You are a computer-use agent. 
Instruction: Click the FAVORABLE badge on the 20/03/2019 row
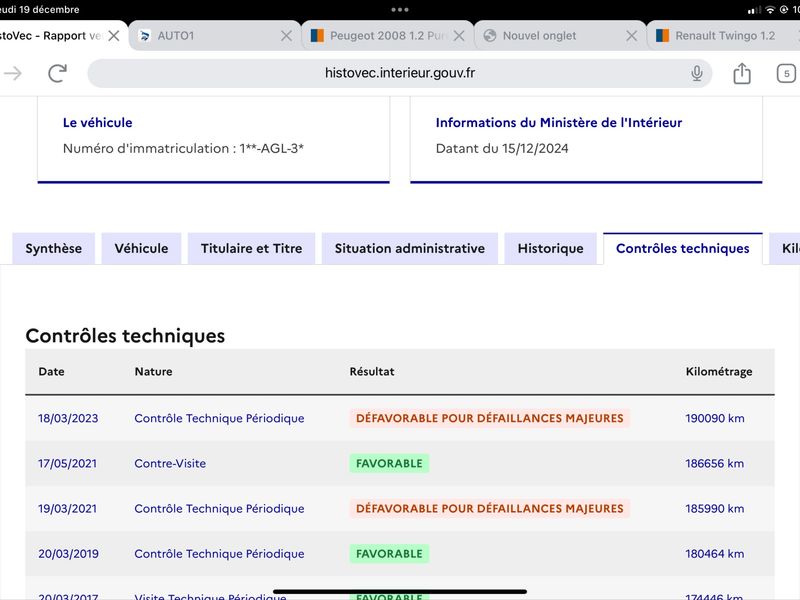click(389, 554)
